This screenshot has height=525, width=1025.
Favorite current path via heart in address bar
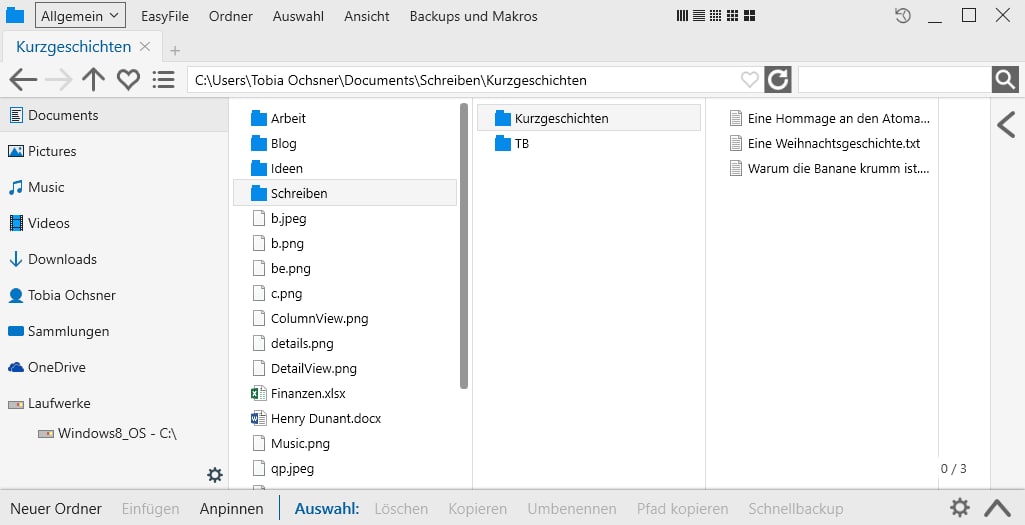pos(750,80)
